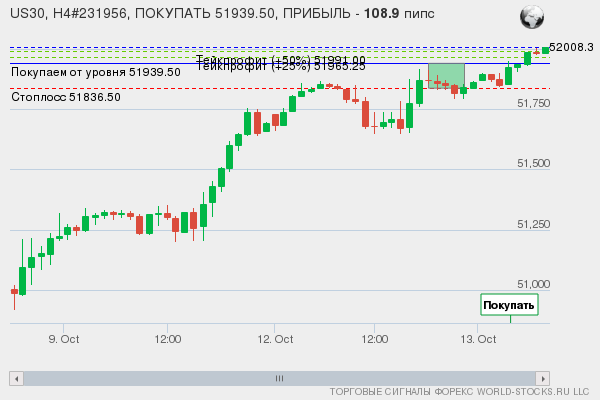
Task: Click the 9. Oct date axis label
Action: [x=64, y=339]
